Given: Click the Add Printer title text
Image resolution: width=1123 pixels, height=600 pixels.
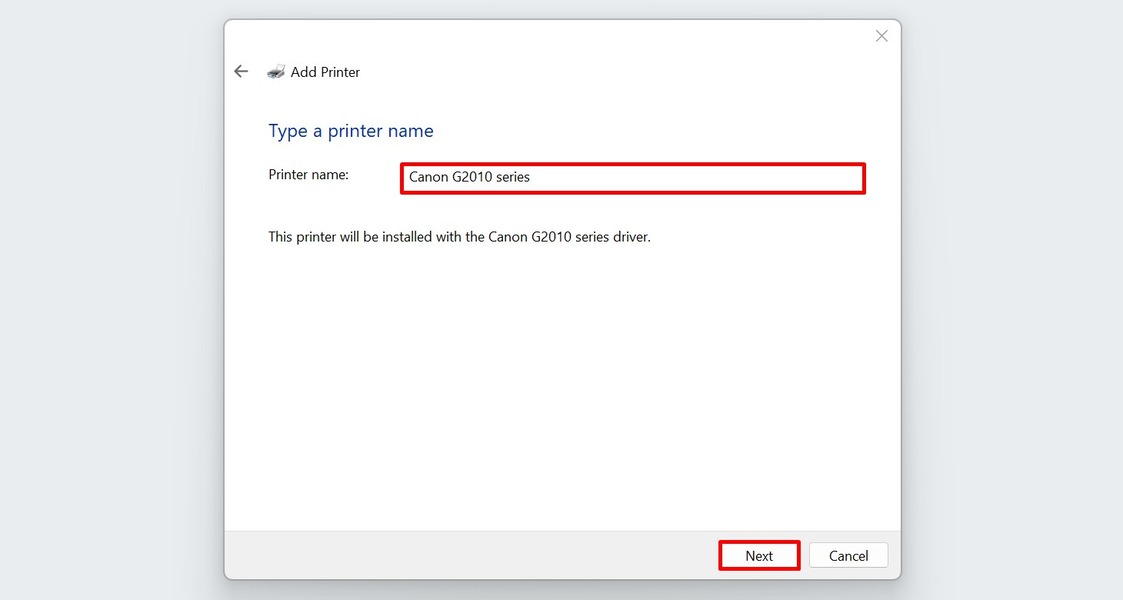Looking at the screenshot, I should (x=325, y=71).
